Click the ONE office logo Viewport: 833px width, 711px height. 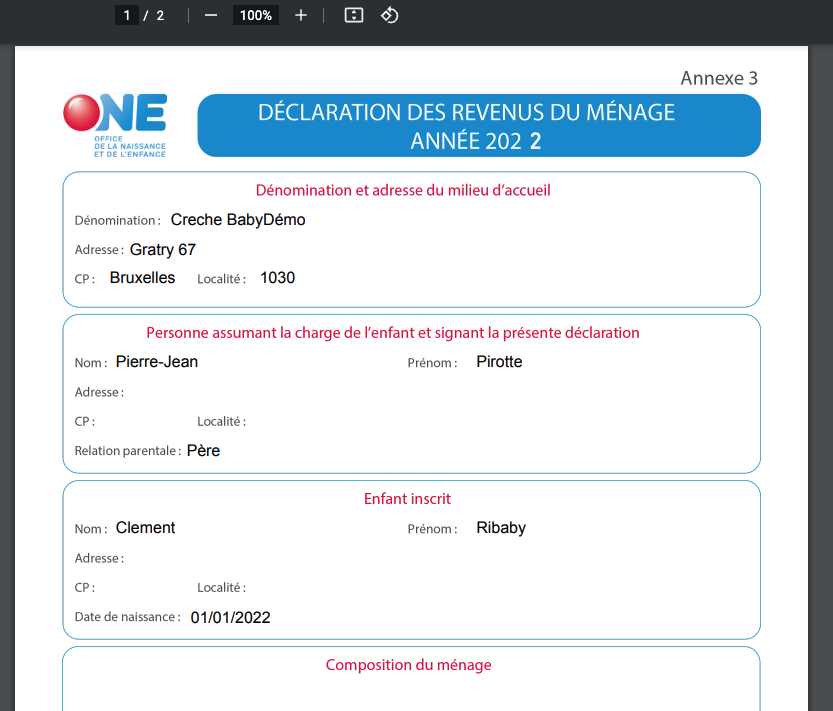115,125
